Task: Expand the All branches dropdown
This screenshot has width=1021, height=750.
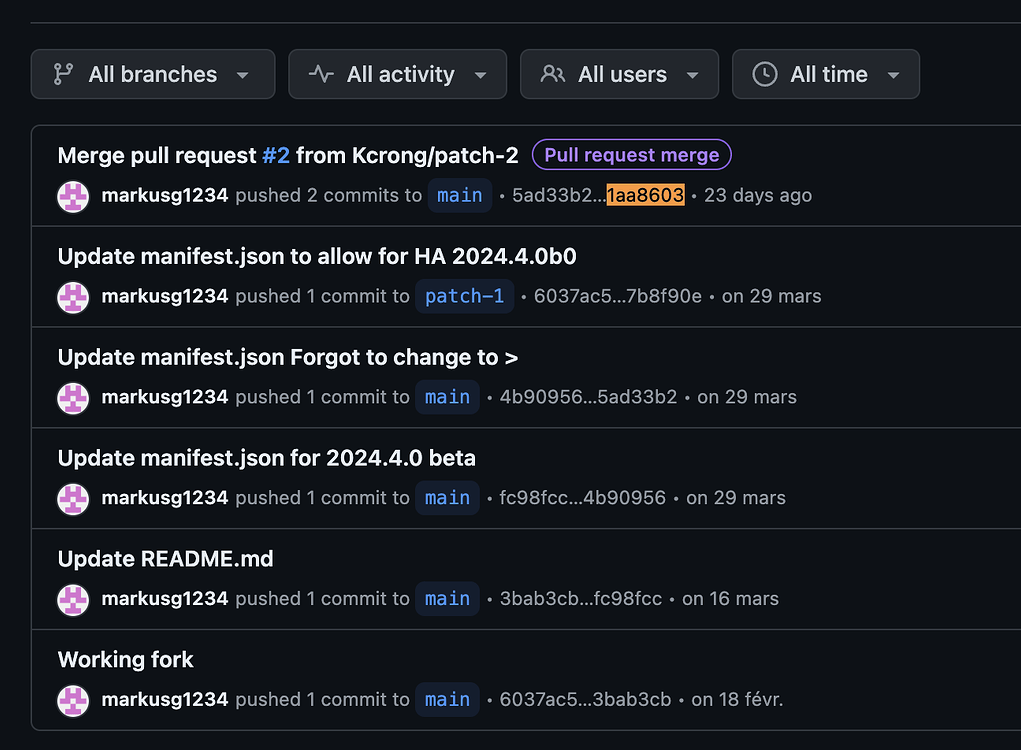Action: [x=242, y=75]
